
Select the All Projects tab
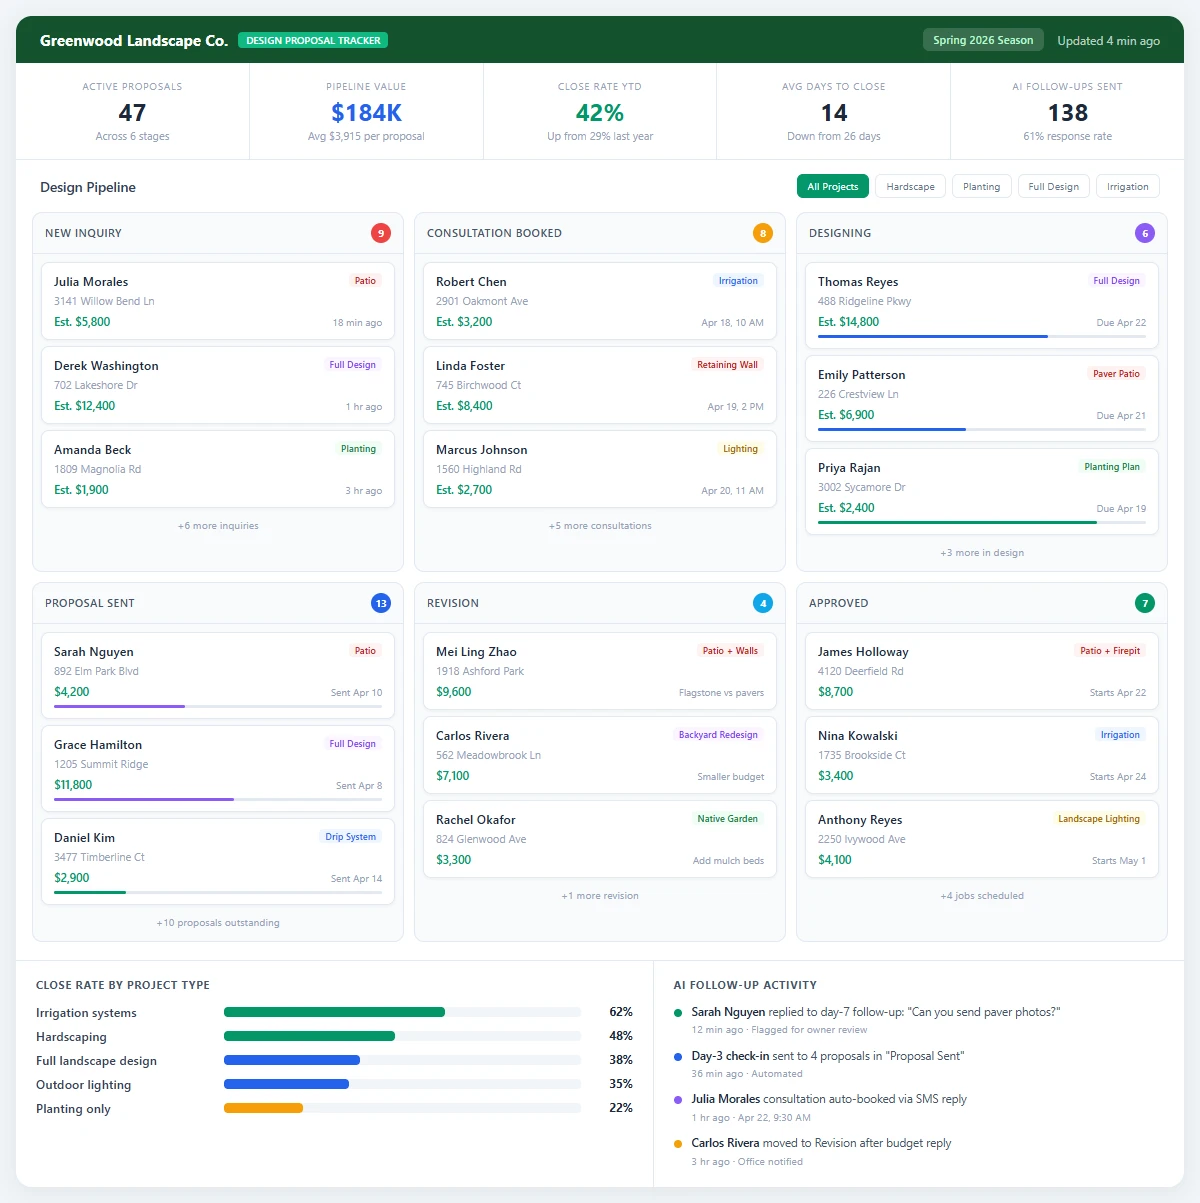pyautogui.click(x=832, y=186)
